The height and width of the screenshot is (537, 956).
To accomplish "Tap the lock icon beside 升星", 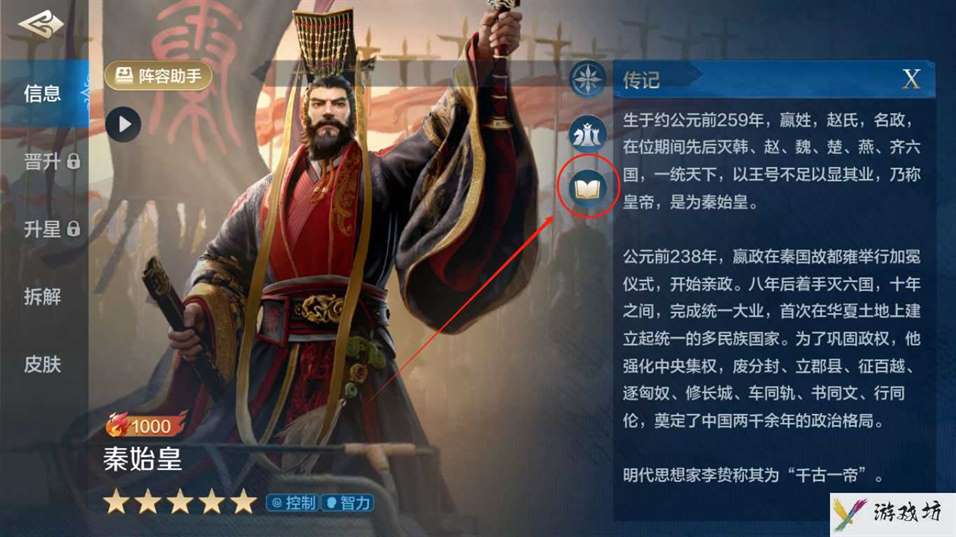I will click(x=74, y=229).
